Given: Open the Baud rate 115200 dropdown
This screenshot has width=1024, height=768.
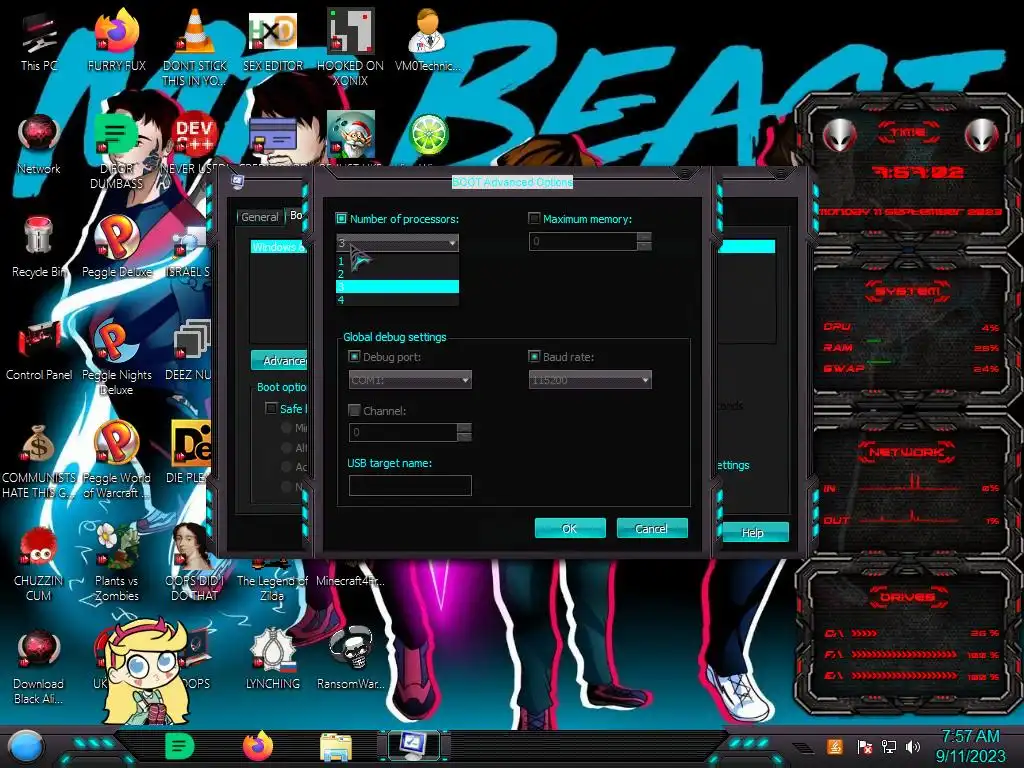Looking at the screenshot, I should point(590,379).
